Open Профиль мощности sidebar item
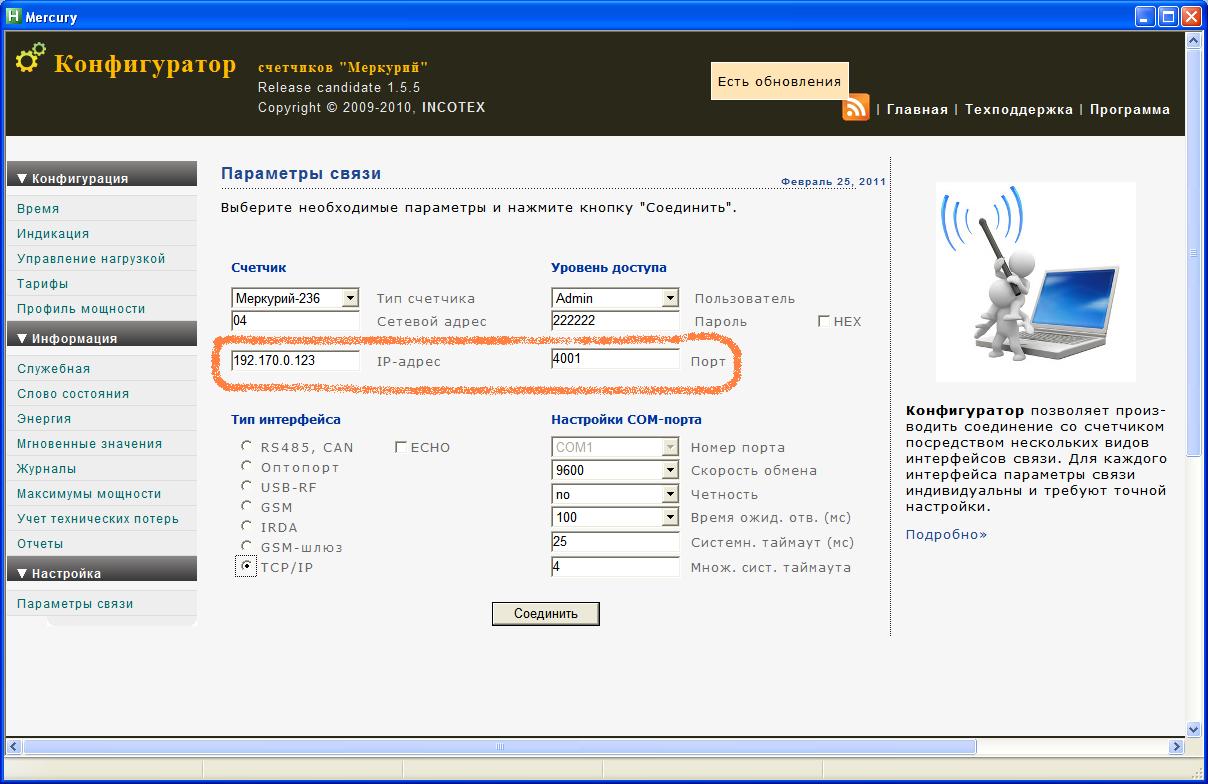 point(81,309)
